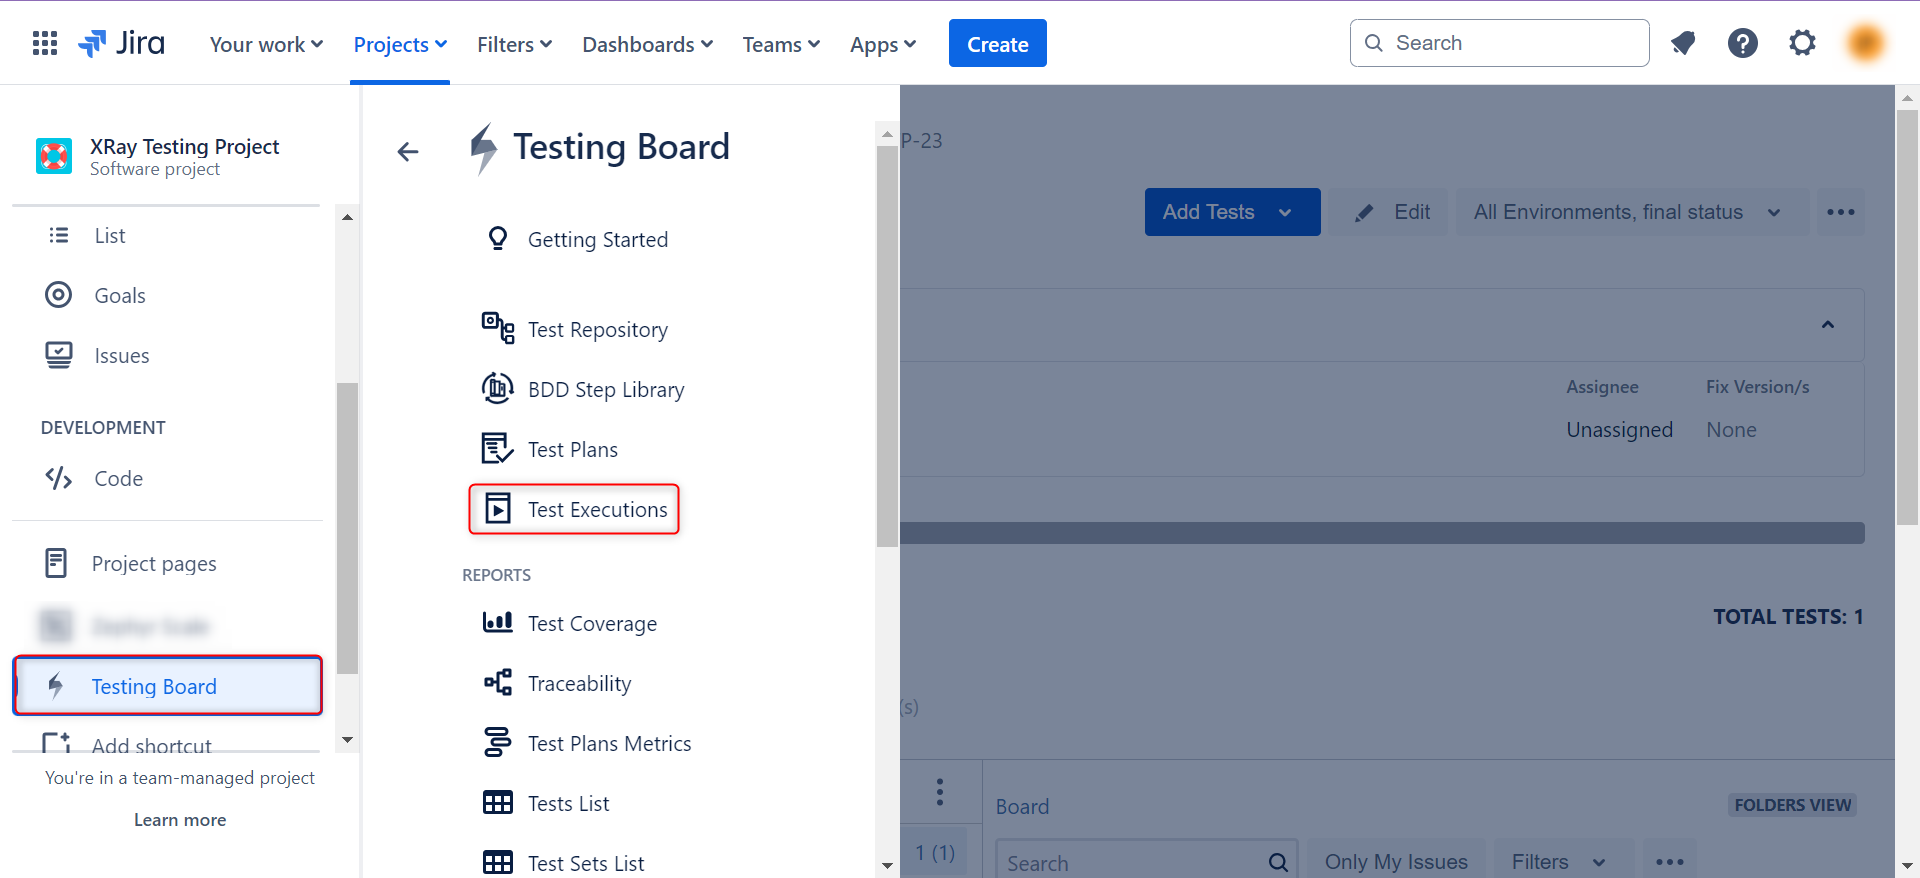1920x878 pixels.
Task: Click the notifications icon in header
Action: pos(1683,43)
